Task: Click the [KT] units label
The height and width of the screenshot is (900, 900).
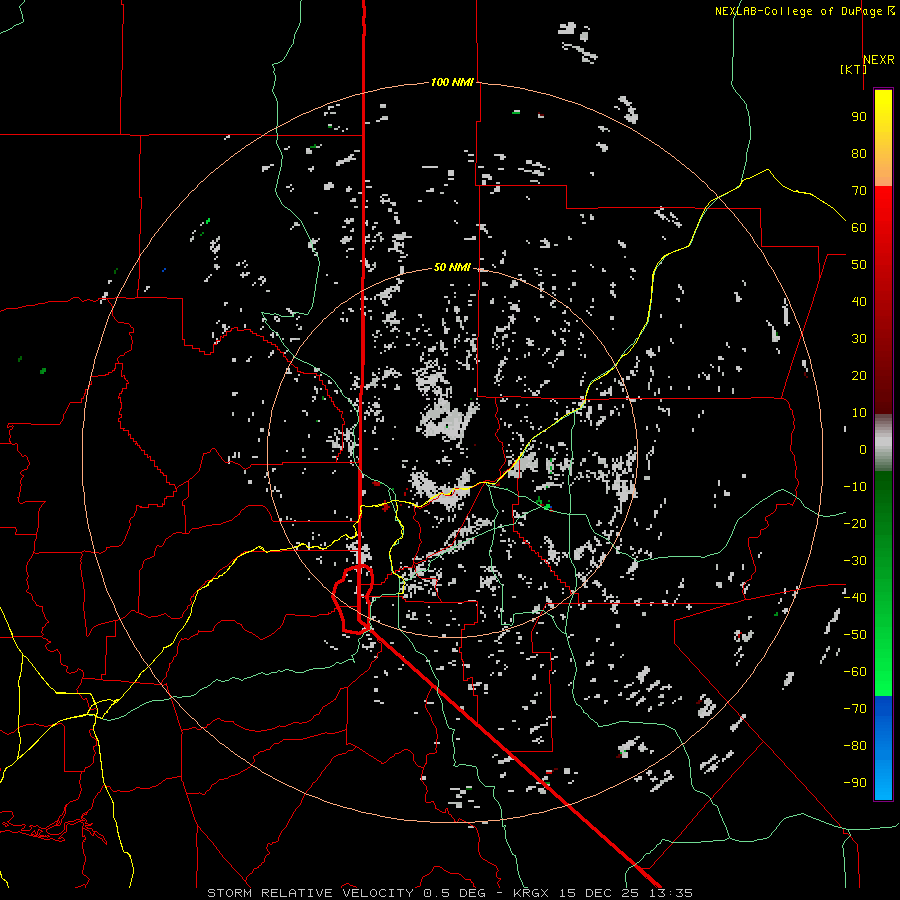Action: pos(854,69)
